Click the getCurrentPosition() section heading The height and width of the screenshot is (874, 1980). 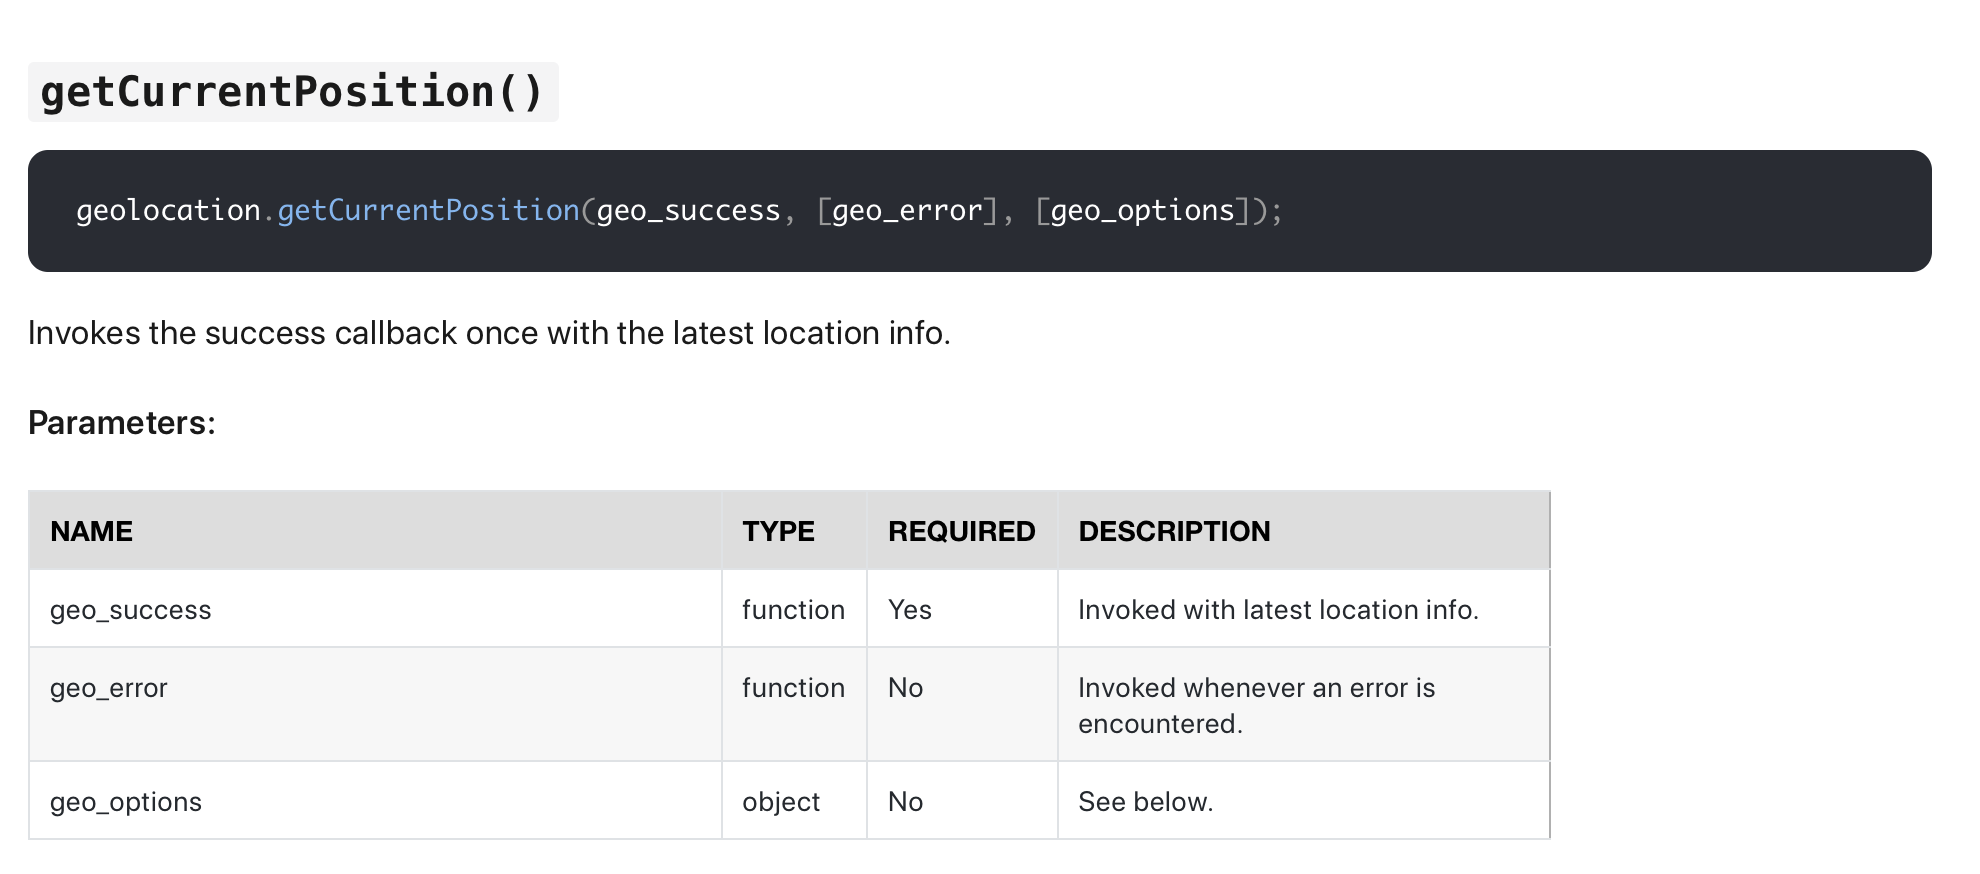pyautogui.click(x=292, y=92)
